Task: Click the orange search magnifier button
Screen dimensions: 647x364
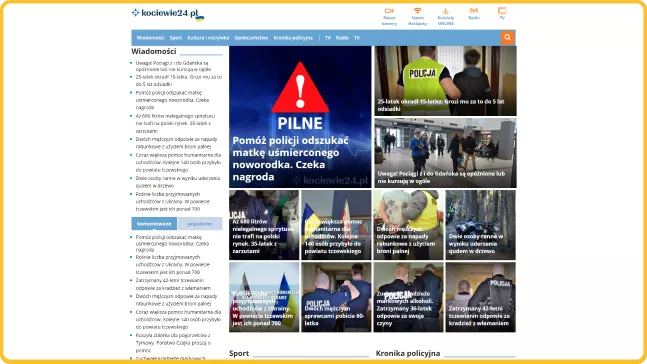Action: [x=507, y=38]
